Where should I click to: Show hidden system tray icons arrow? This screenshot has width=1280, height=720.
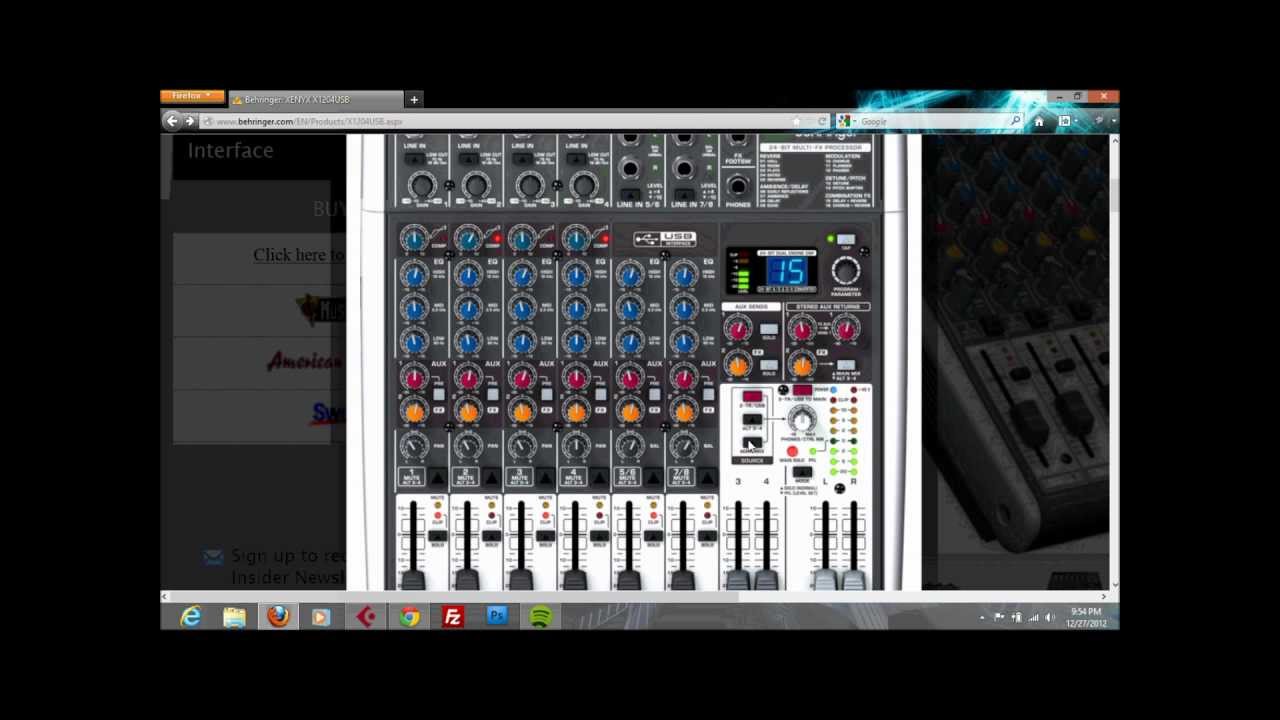tap(982, 618)
